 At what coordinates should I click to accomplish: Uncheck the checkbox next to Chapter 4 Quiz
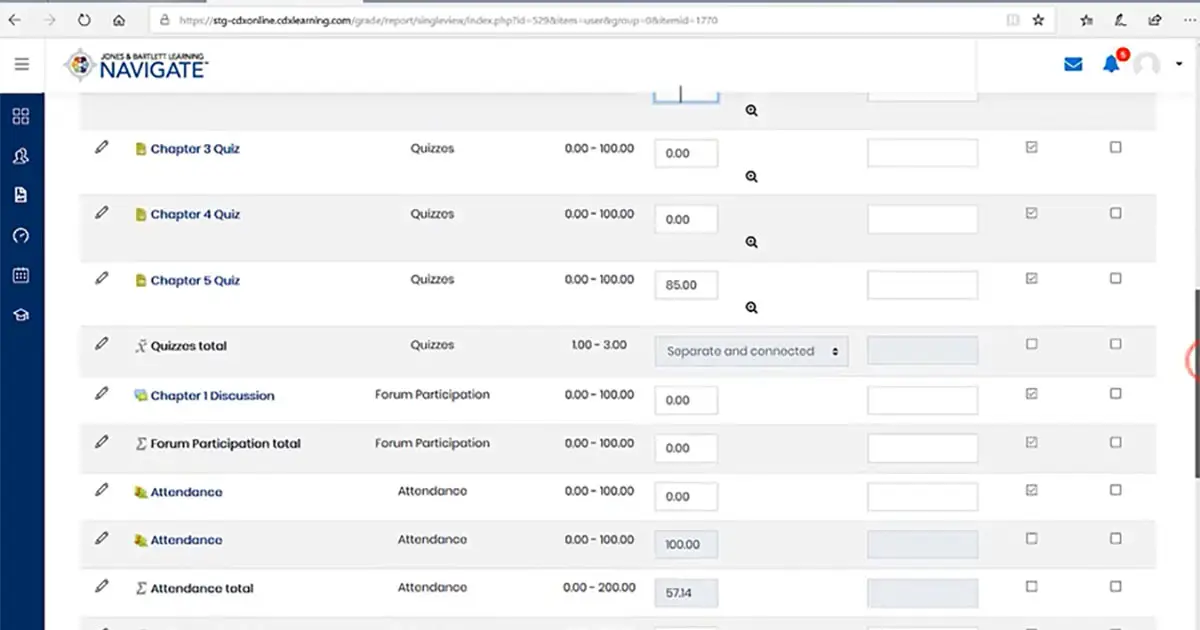click(x=1031, y=211)
